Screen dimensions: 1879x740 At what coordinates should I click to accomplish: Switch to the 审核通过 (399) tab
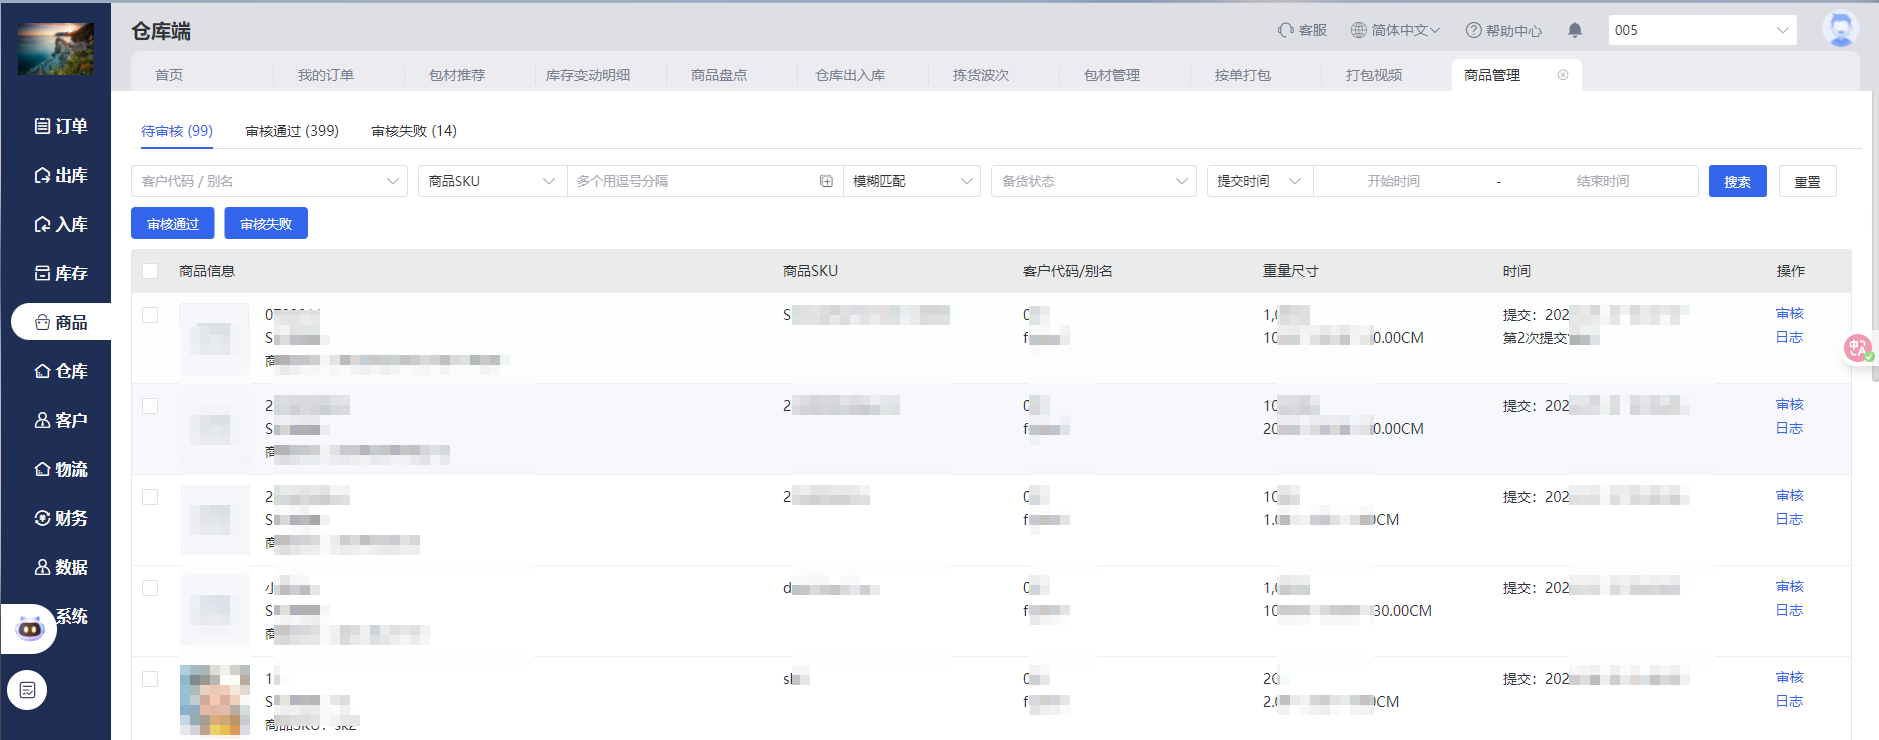[292, 131]
